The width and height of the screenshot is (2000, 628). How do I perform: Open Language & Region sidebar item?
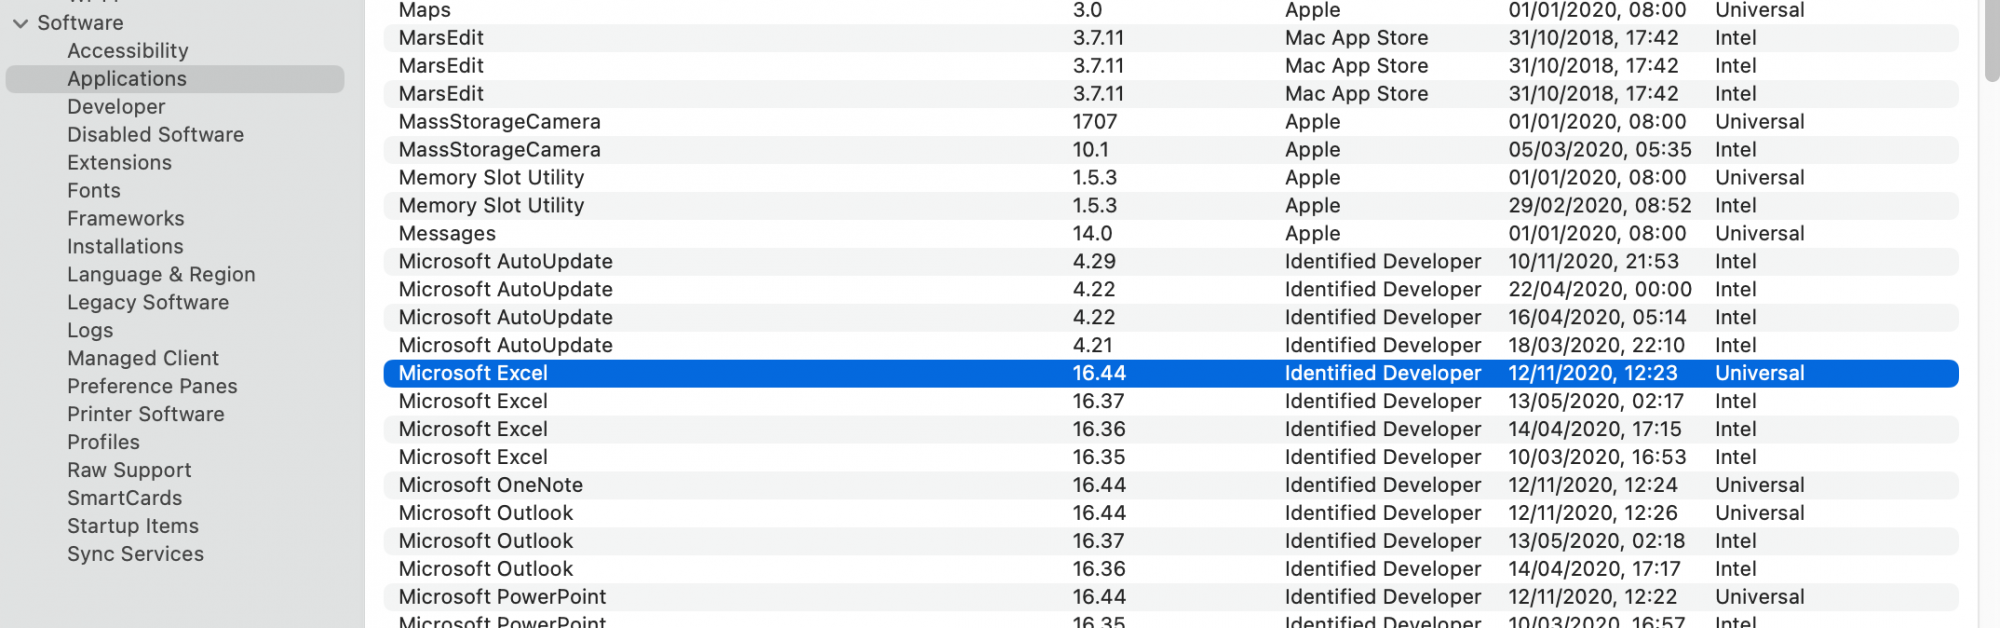pos(161,275)
